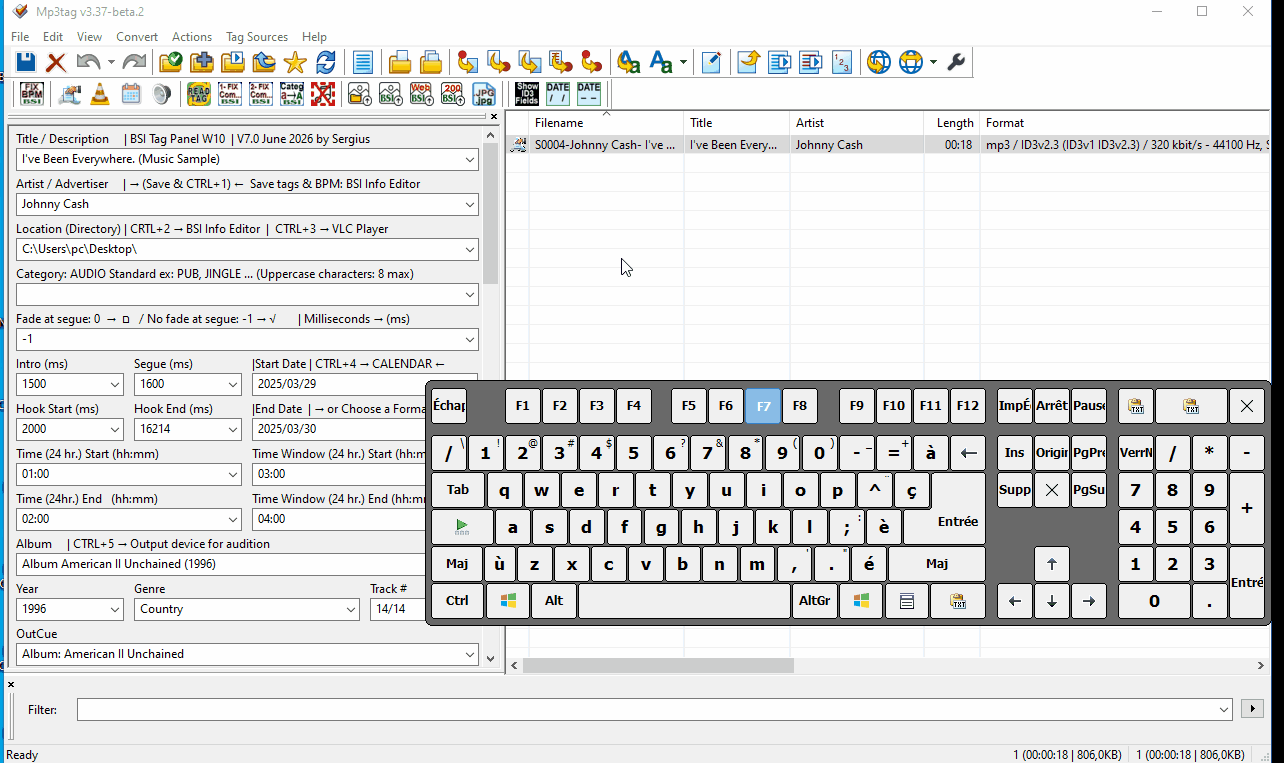Open the Year dropdown showing 1996
This screenshot has height=763, width=1284.
click(115, 609)
